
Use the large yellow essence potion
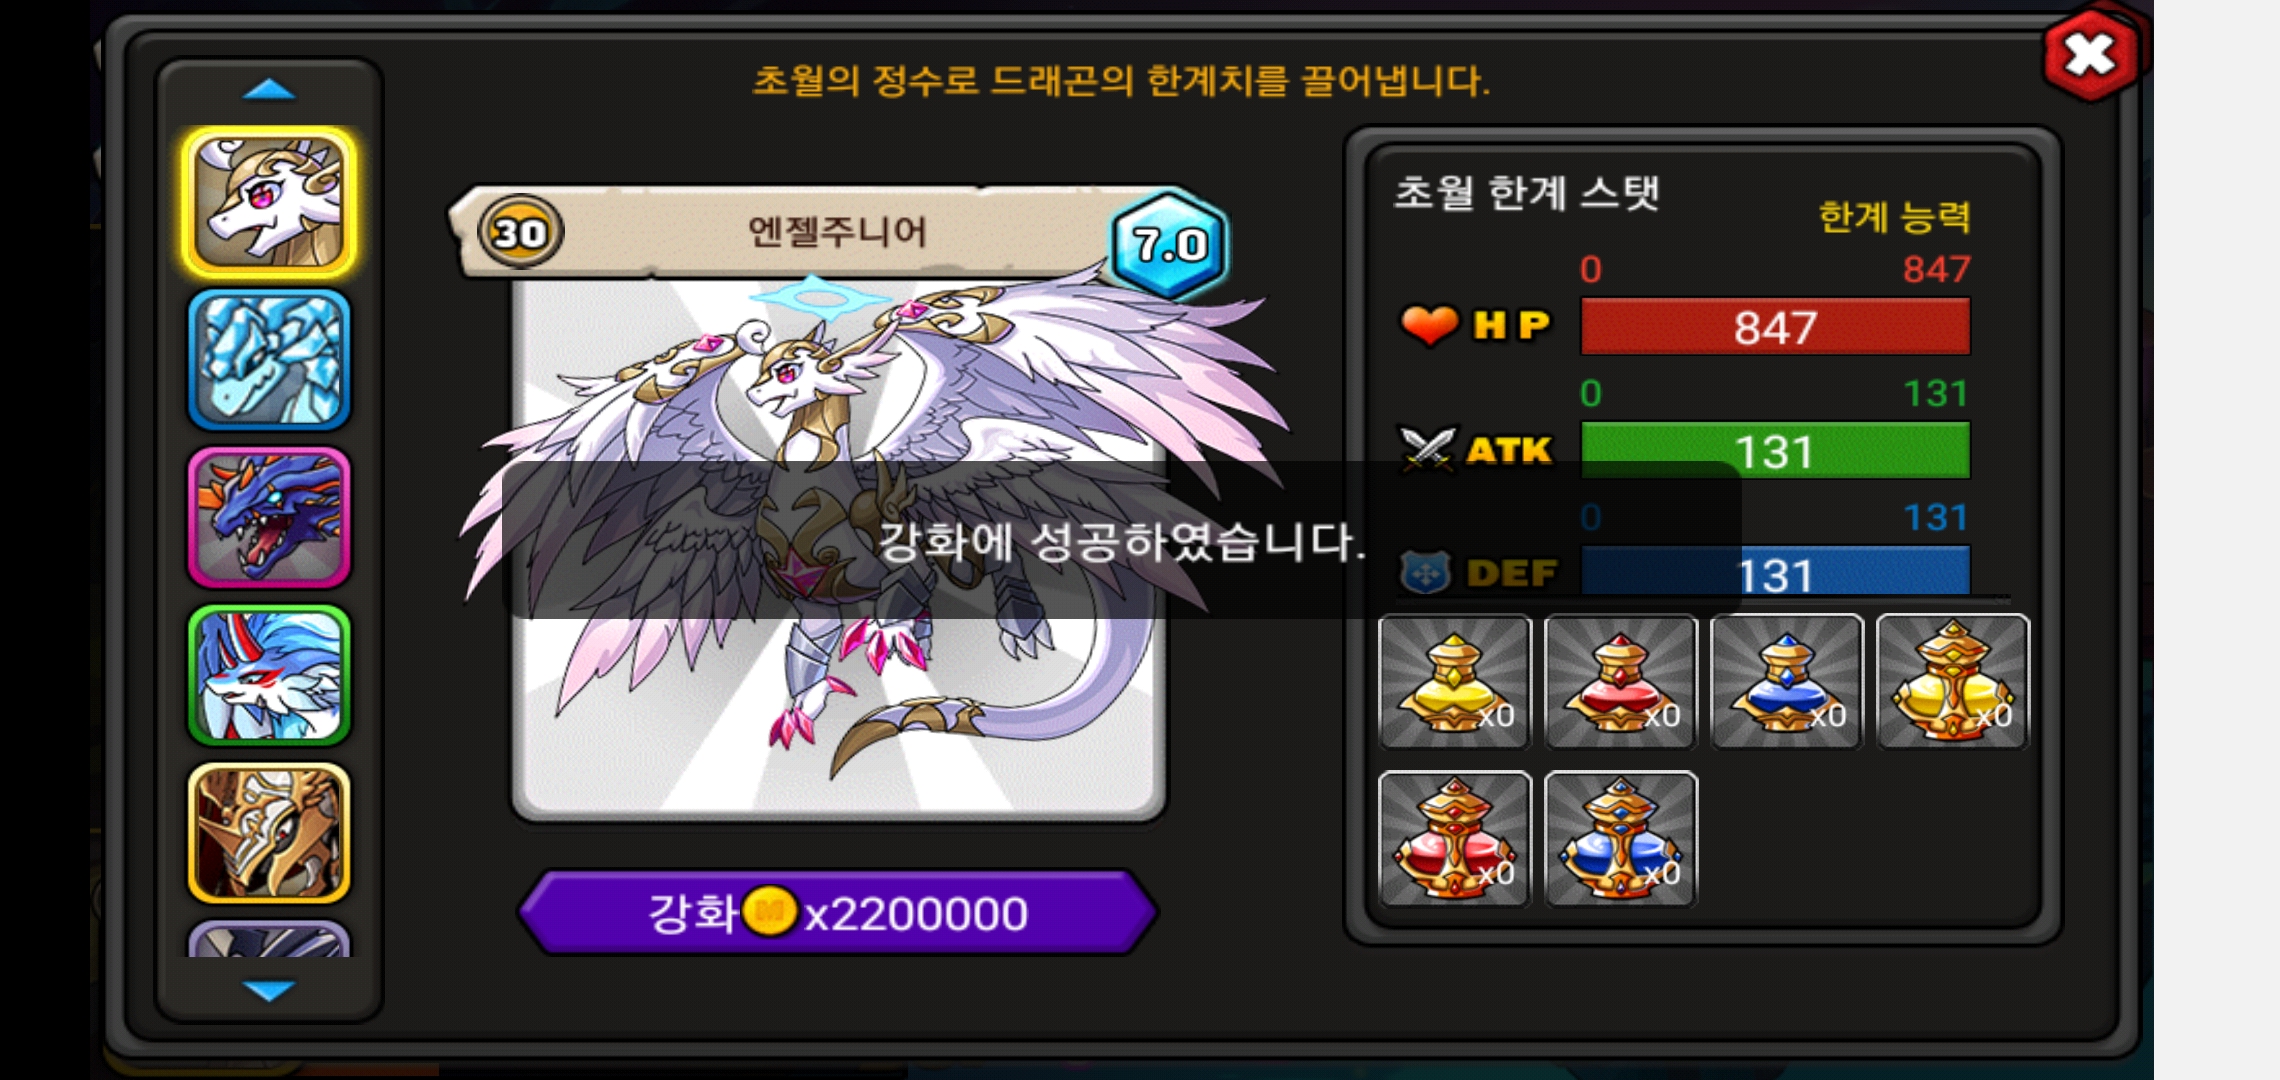coord(1953,682)
